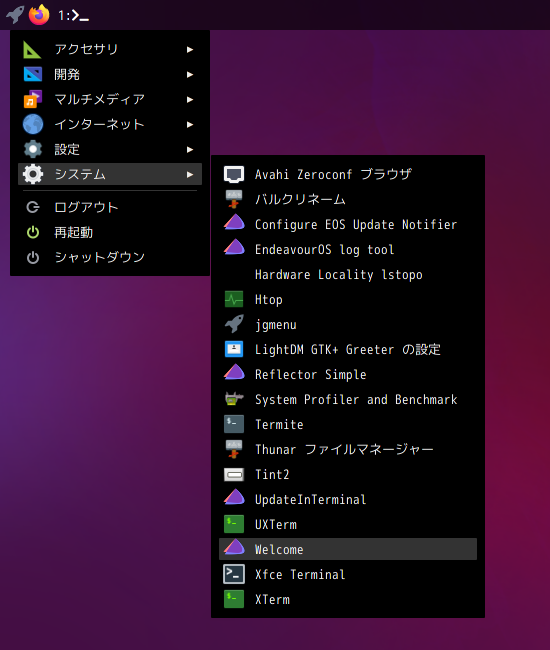Open the アクセサリ menu category
550x650 pixels.
click(x=110, y=50)
